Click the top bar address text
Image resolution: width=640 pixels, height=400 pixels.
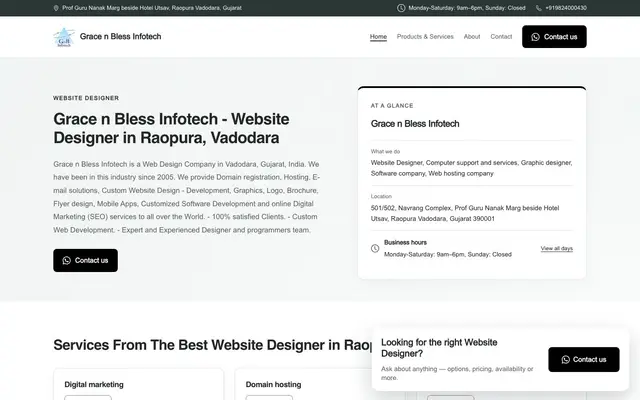tap(152, 8)
